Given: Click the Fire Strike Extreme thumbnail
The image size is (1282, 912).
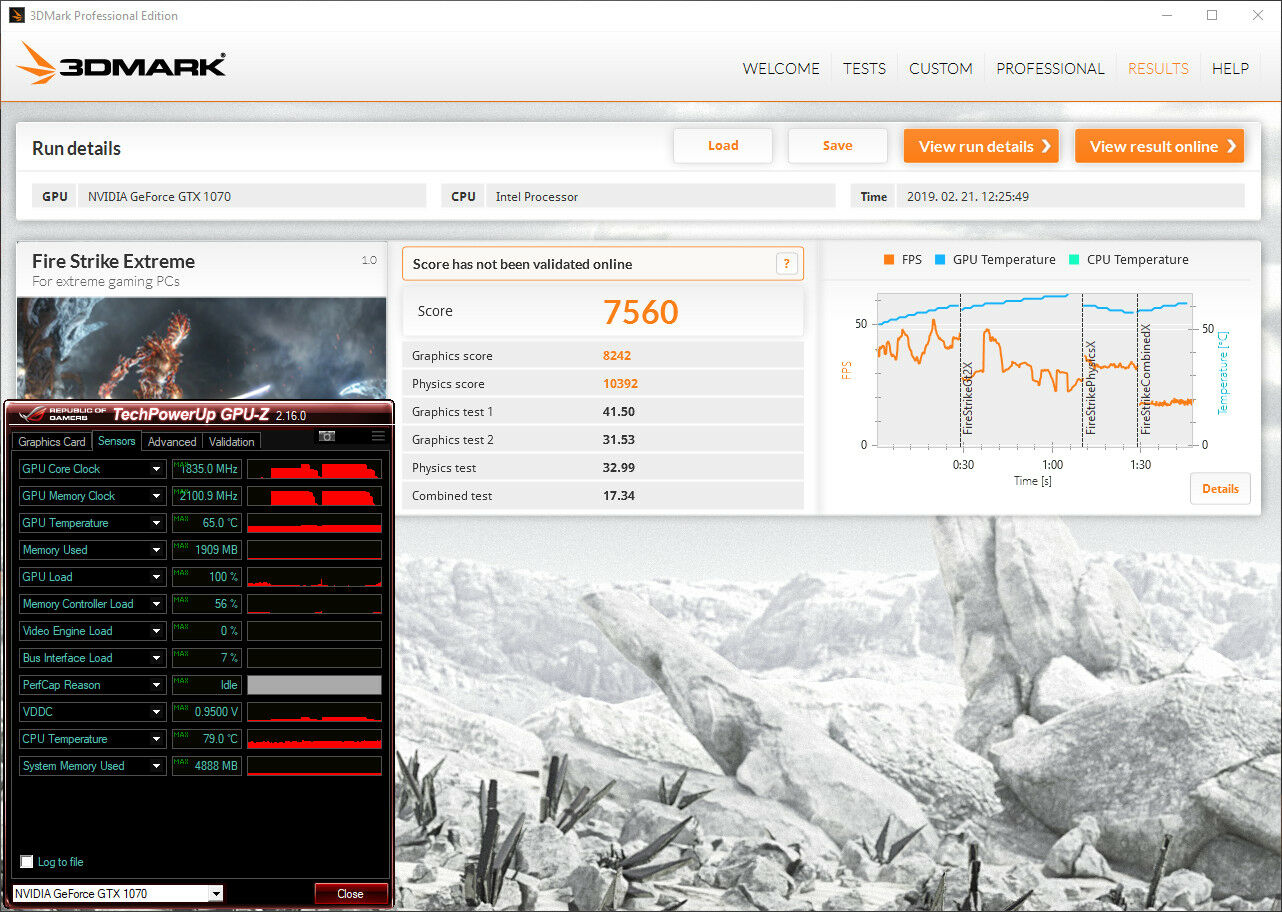Looking at the screenshot, I should [x=201, y=348].
